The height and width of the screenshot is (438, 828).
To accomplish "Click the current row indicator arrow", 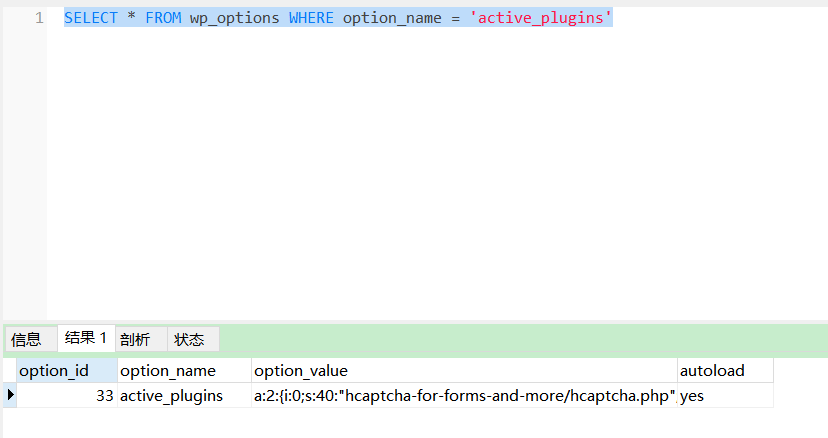I will point(10,396).
